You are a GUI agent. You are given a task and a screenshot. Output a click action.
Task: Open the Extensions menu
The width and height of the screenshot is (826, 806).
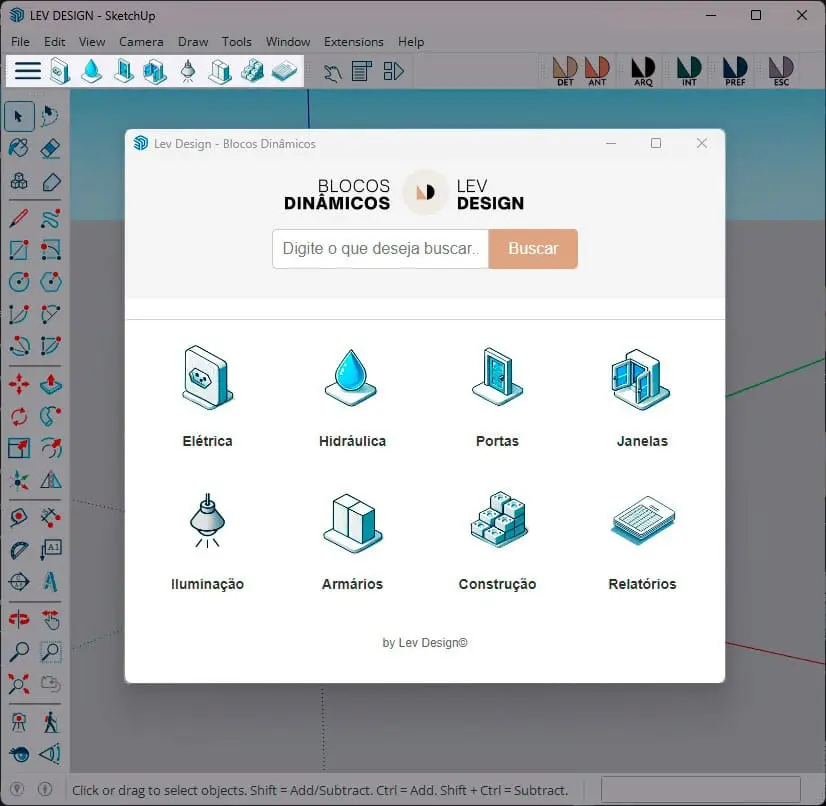(x=353, y=42)
